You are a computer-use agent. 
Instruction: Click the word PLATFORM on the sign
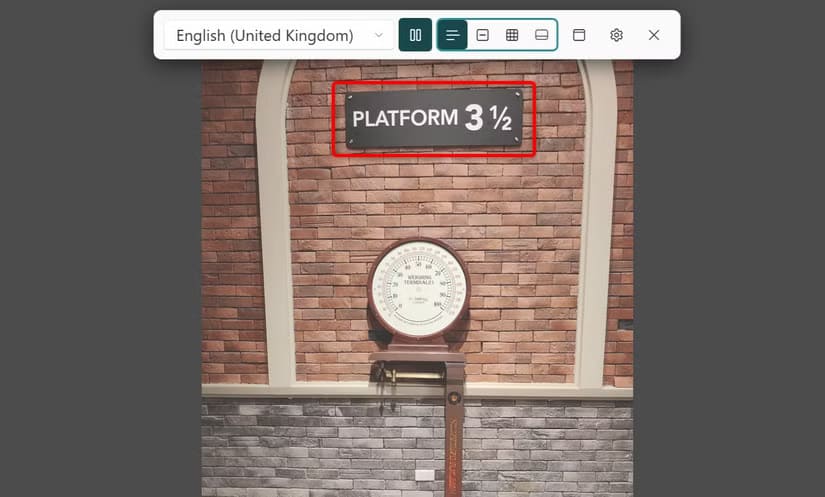click(404, 118)
